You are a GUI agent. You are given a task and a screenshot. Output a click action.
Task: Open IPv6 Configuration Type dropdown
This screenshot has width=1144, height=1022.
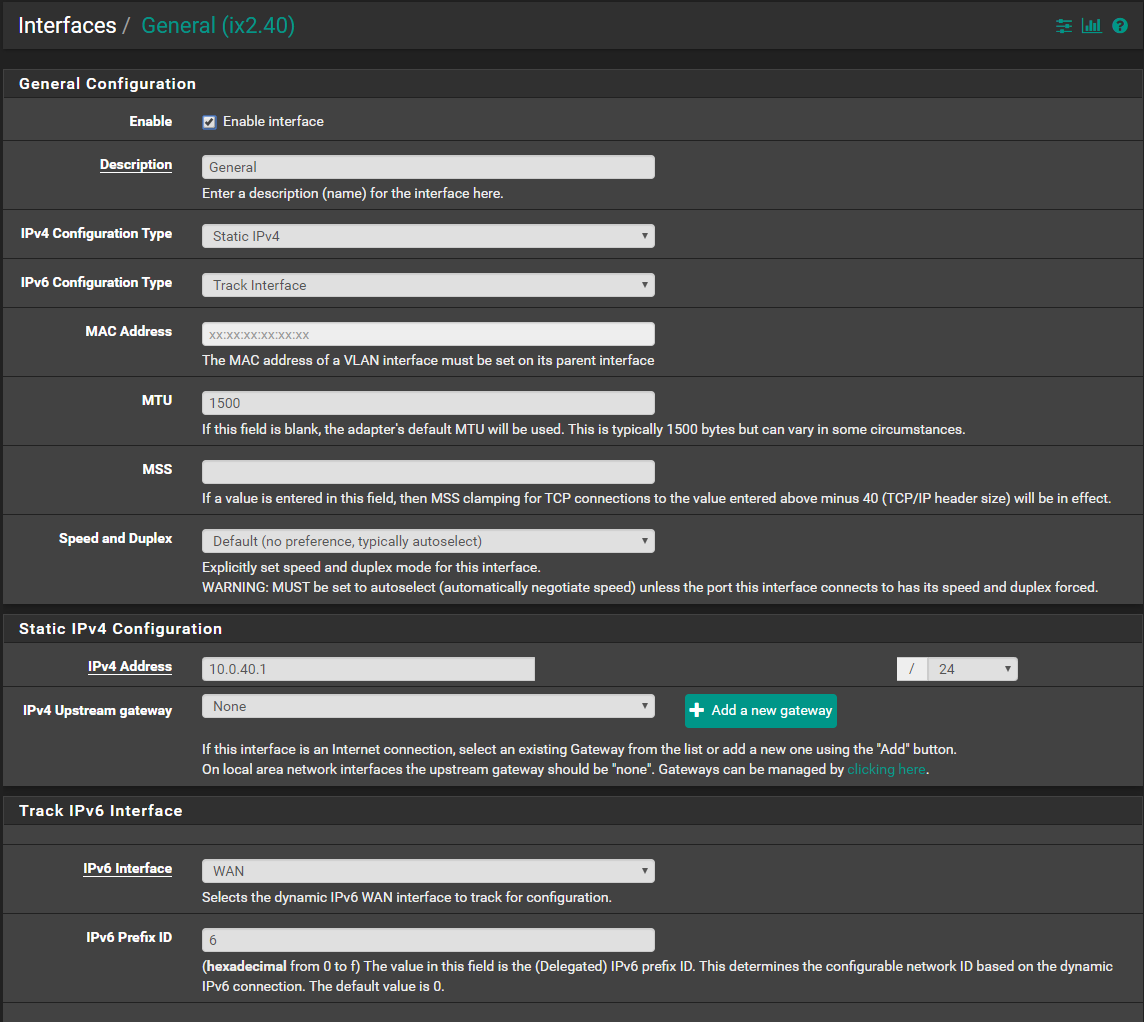428,285
